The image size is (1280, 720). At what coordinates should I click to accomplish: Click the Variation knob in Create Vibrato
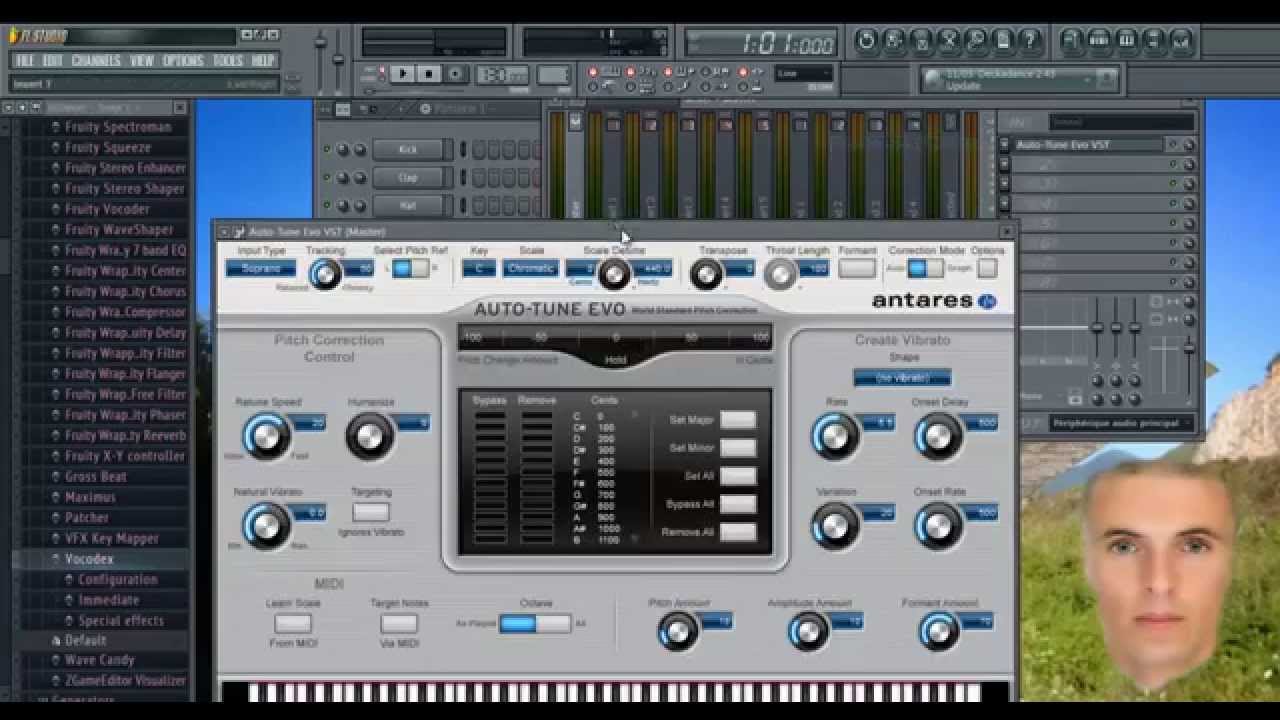click(835, 525)
